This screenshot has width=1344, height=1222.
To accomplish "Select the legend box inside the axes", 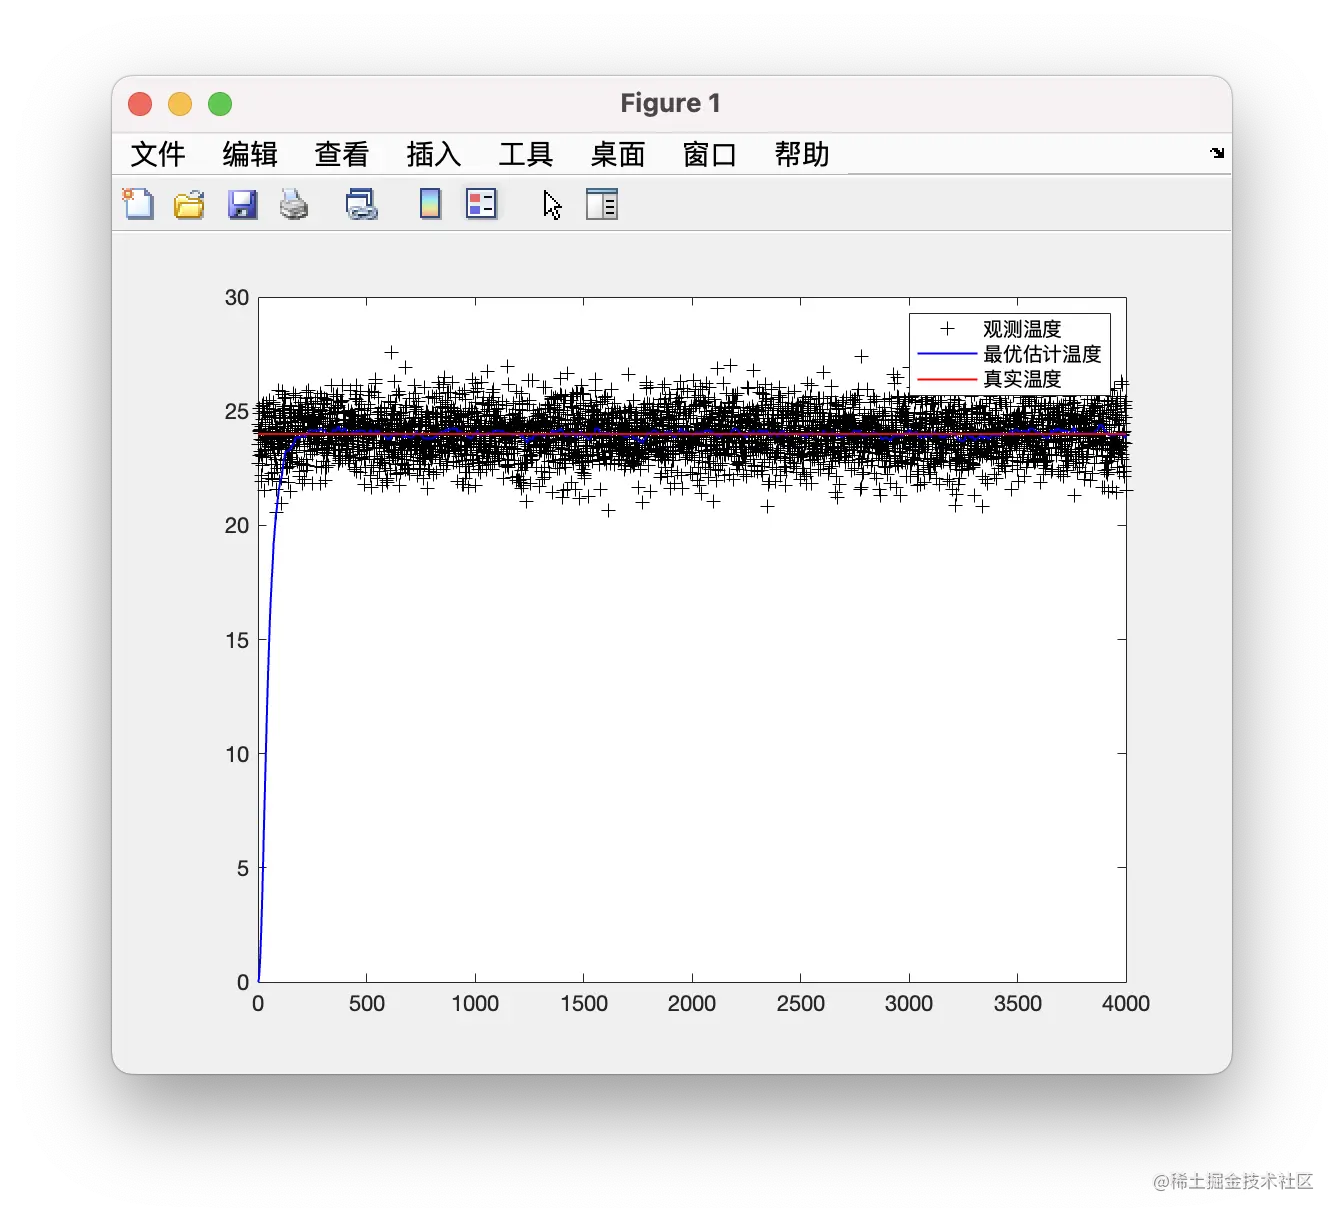I will click(x=1009, y=354).
